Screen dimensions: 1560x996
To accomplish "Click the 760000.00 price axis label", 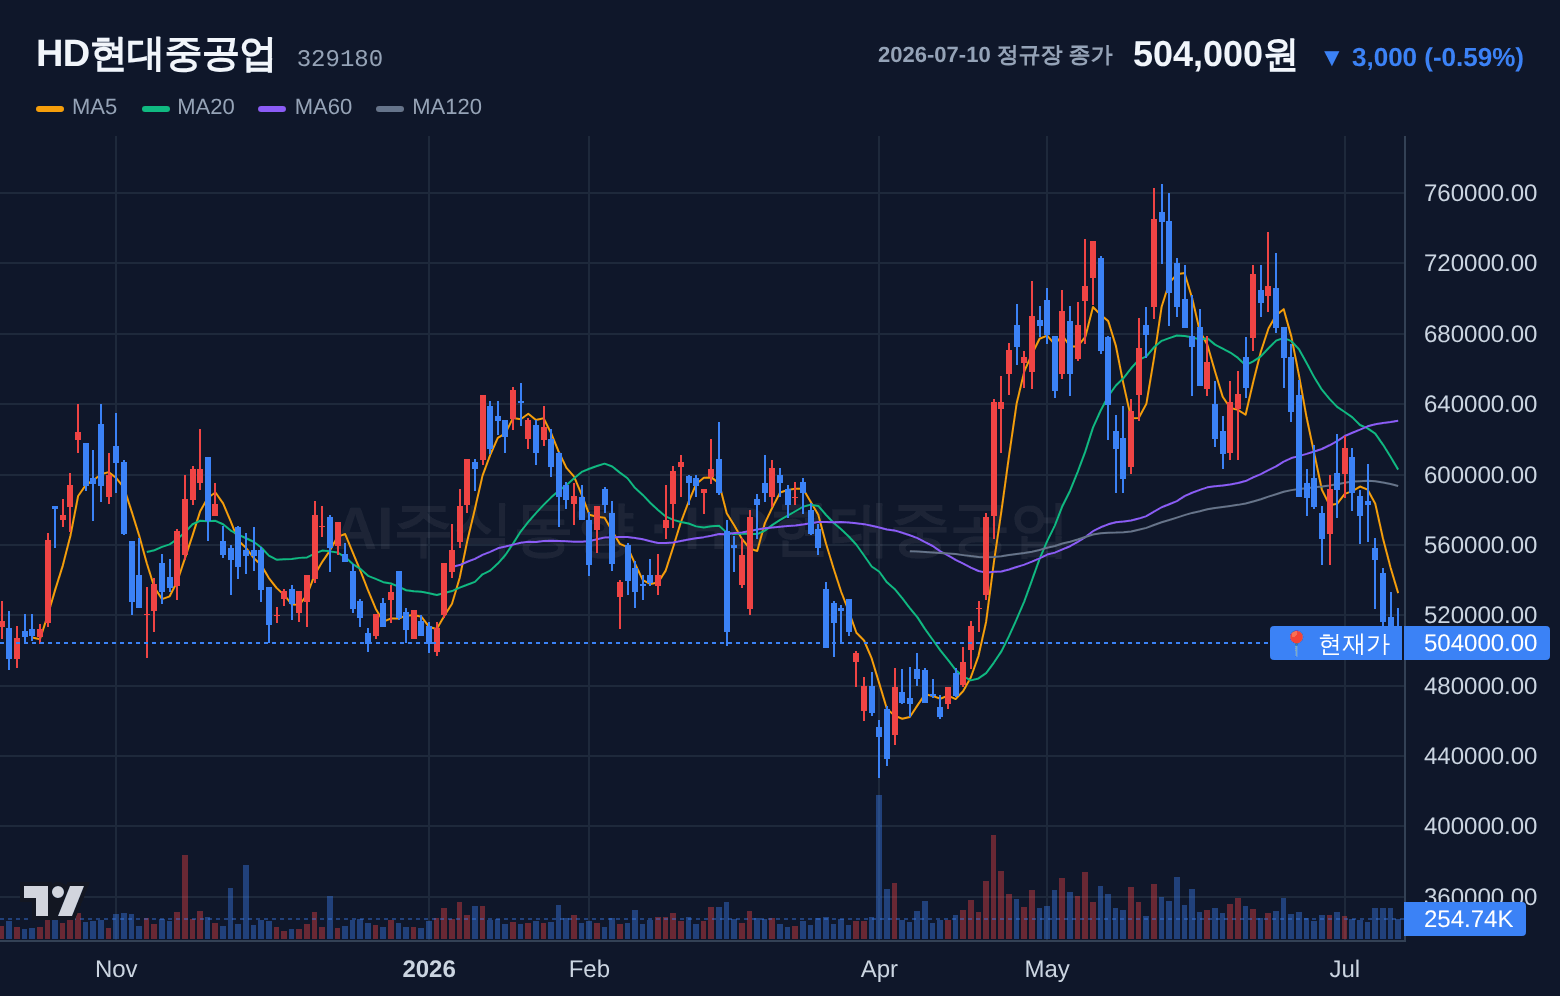I will click(1480, 193).
